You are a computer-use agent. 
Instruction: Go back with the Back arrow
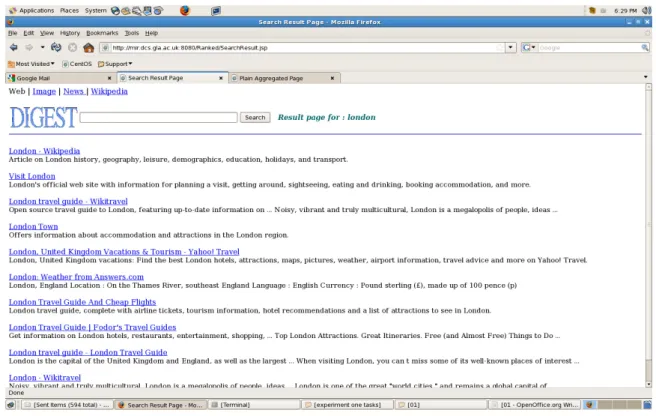[13, 47]
